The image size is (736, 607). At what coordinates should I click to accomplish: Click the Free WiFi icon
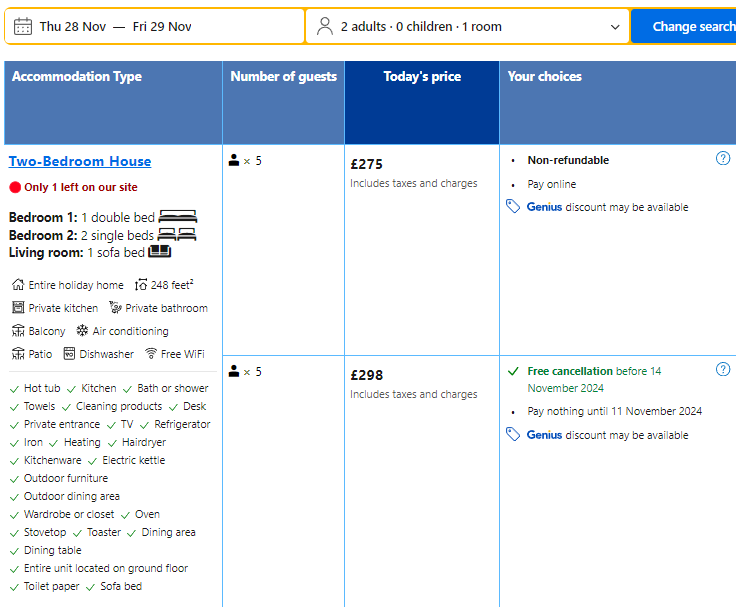tap(151, 353)
